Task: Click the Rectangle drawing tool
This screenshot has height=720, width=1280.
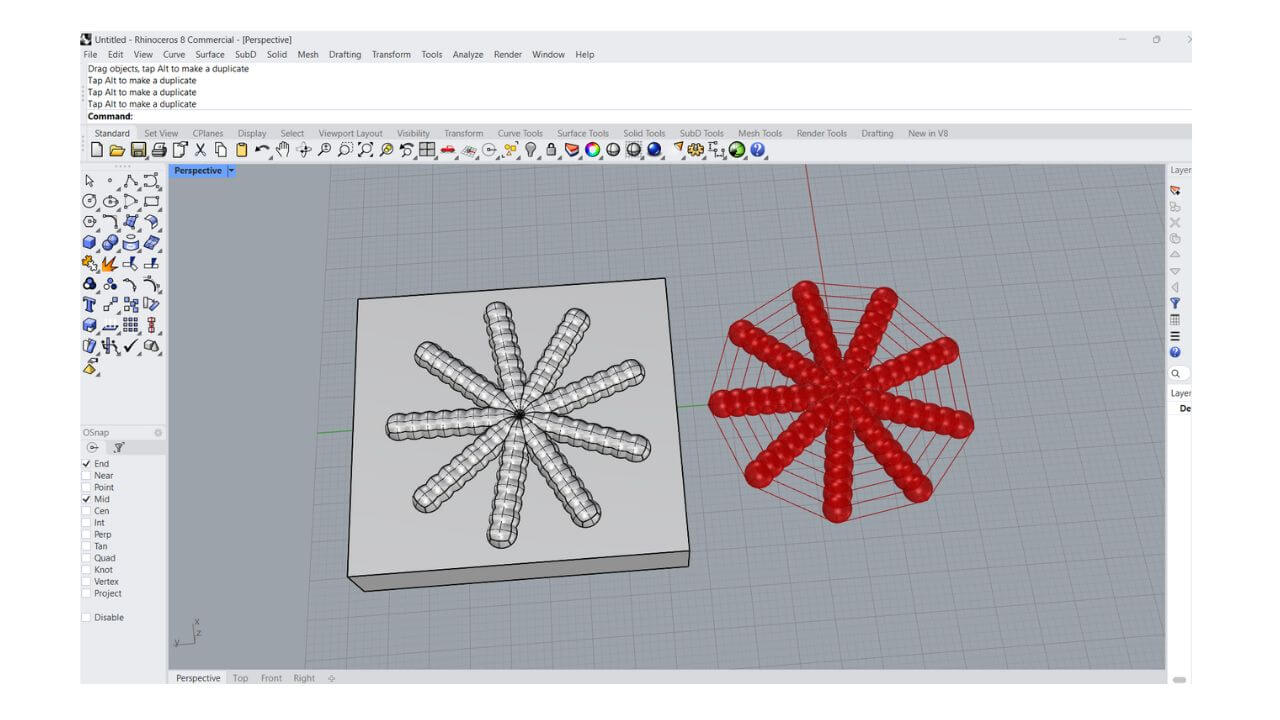Action: click(151, 201)
